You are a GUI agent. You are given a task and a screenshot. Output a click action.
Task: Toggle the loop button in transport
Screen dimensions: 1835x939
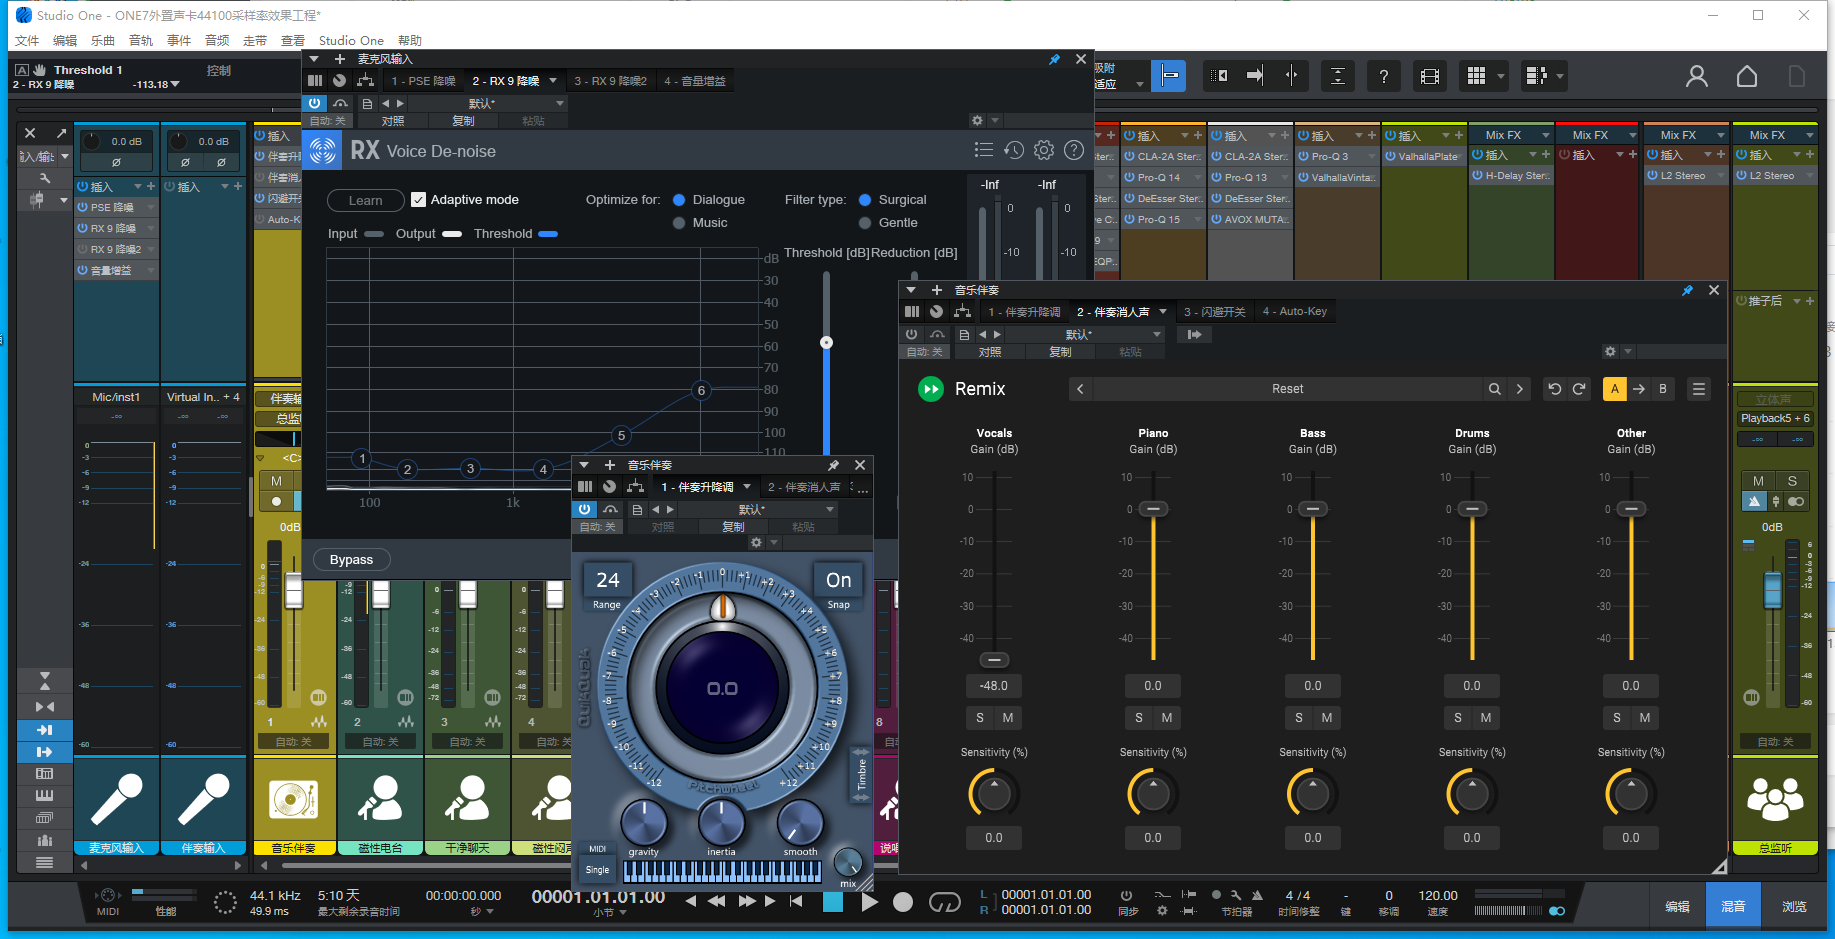coord(944,902)
